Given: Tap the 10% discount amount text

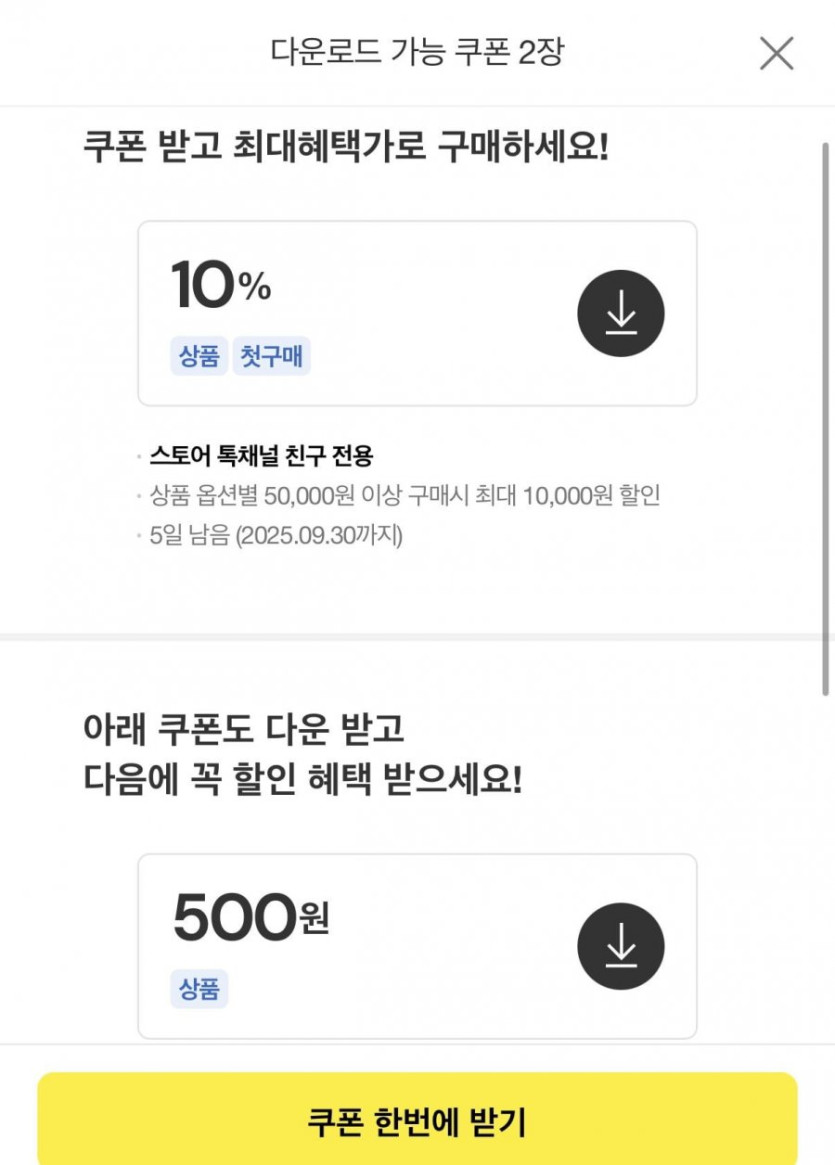Looking at the screenshot, I should (221, 286).
